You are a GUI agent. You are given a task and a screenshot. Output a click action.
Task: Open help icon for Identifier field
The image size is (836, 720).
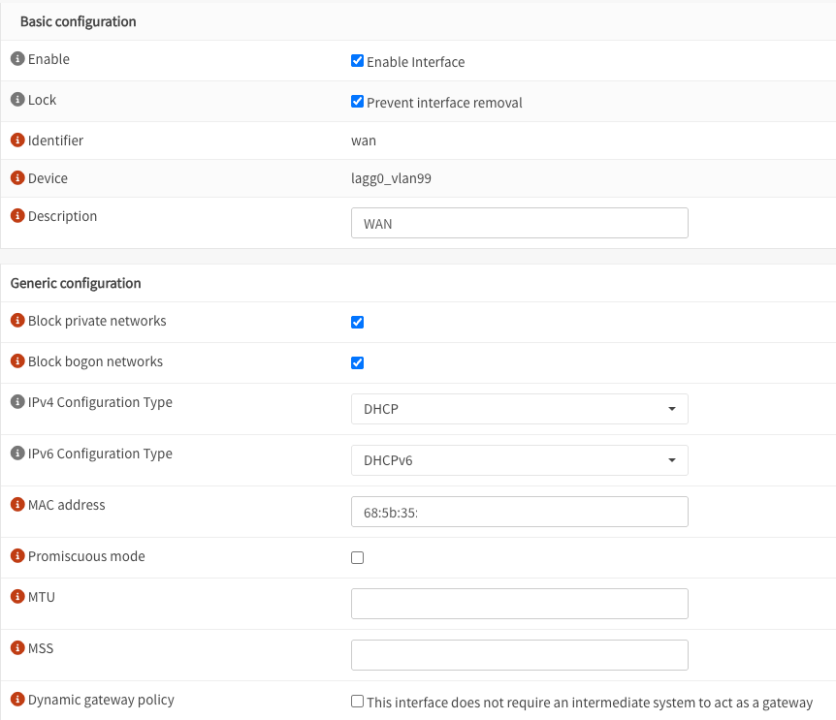[x=17, y=141]
